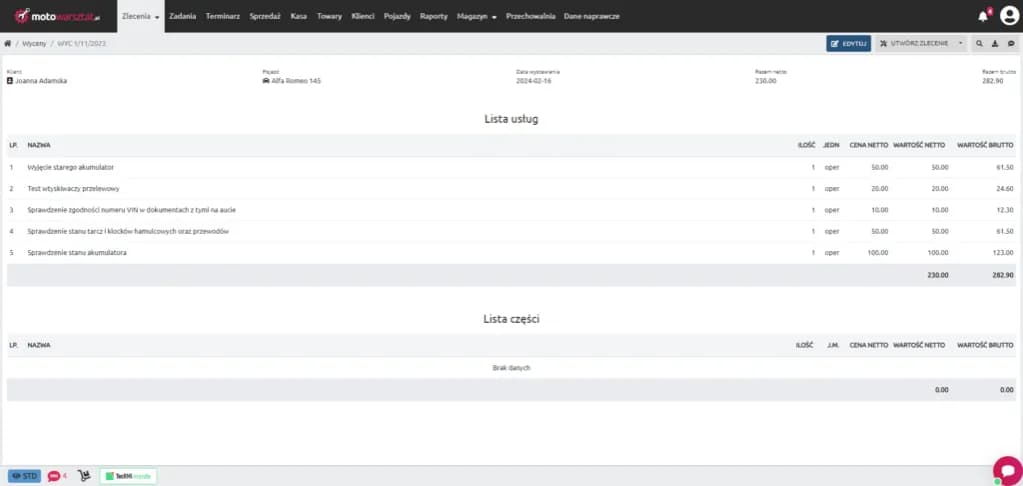
Task: Open the comment bubble icon in toolbar
Action: pyautogui.click(x=1011, y=44)
